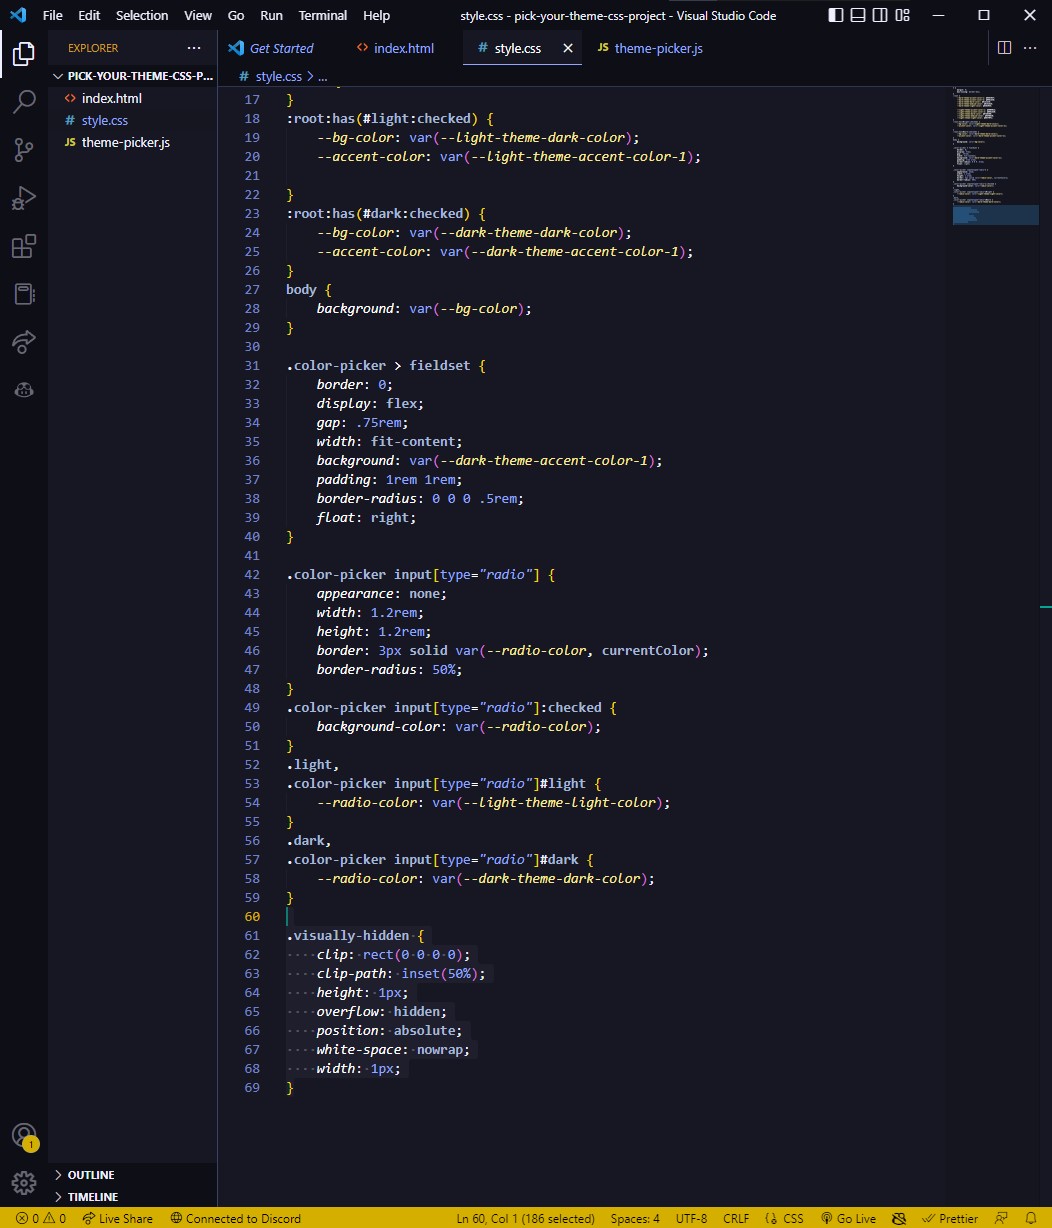The width and height of the screenshot is (1052, 1228).
Task: Open the Help menu
Action: click(377, 15)
